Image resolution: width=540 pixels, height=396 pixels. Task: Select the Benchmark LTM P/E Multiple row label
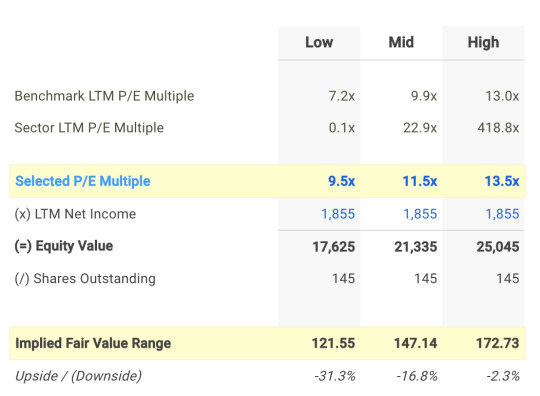tap(104, 96)
